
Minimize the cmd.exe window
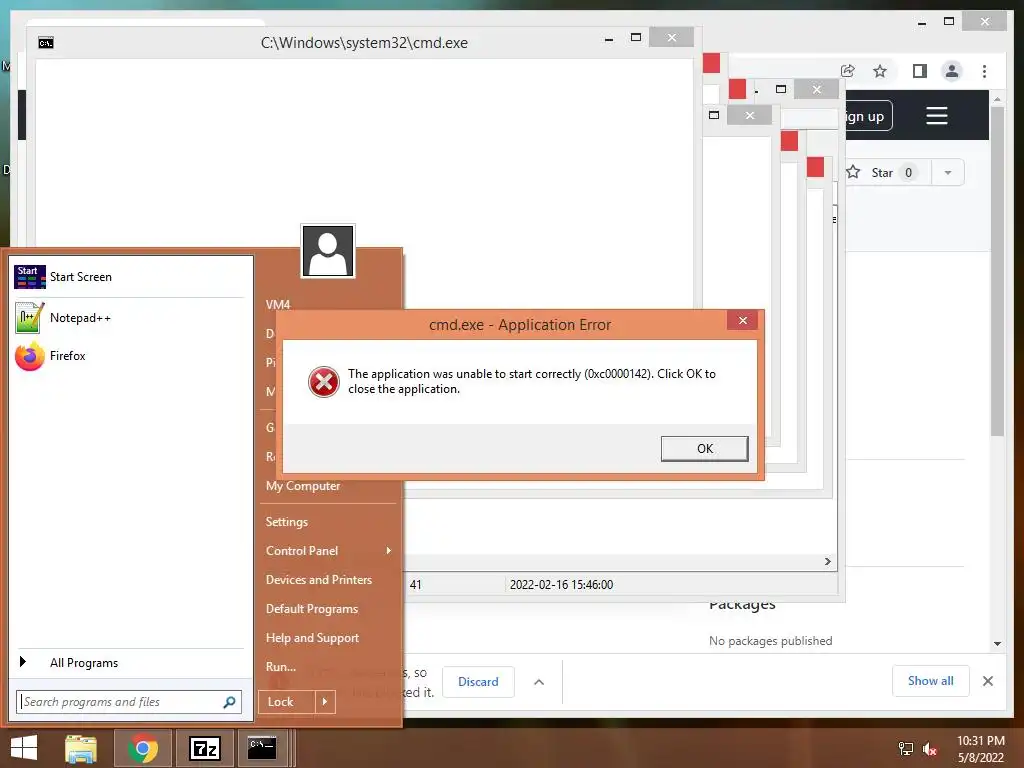[x=609, y=39]
